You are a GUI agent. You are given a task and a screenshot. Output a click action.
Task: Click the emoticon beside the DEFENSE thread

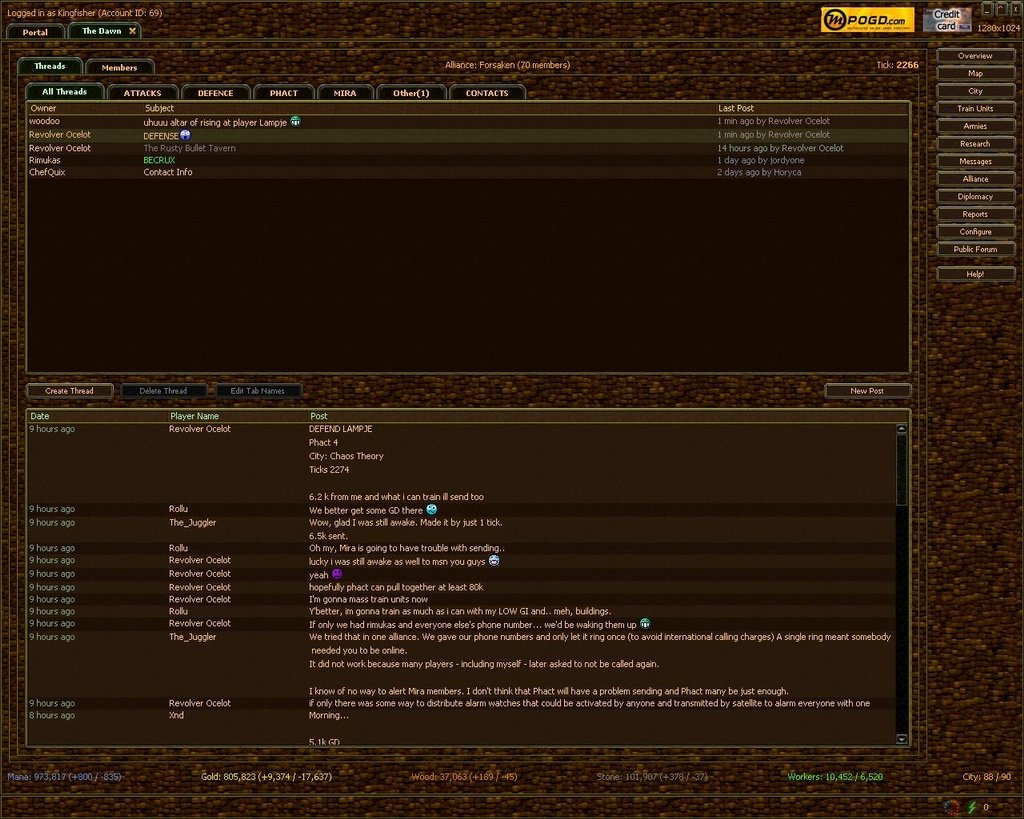(185, 135)
